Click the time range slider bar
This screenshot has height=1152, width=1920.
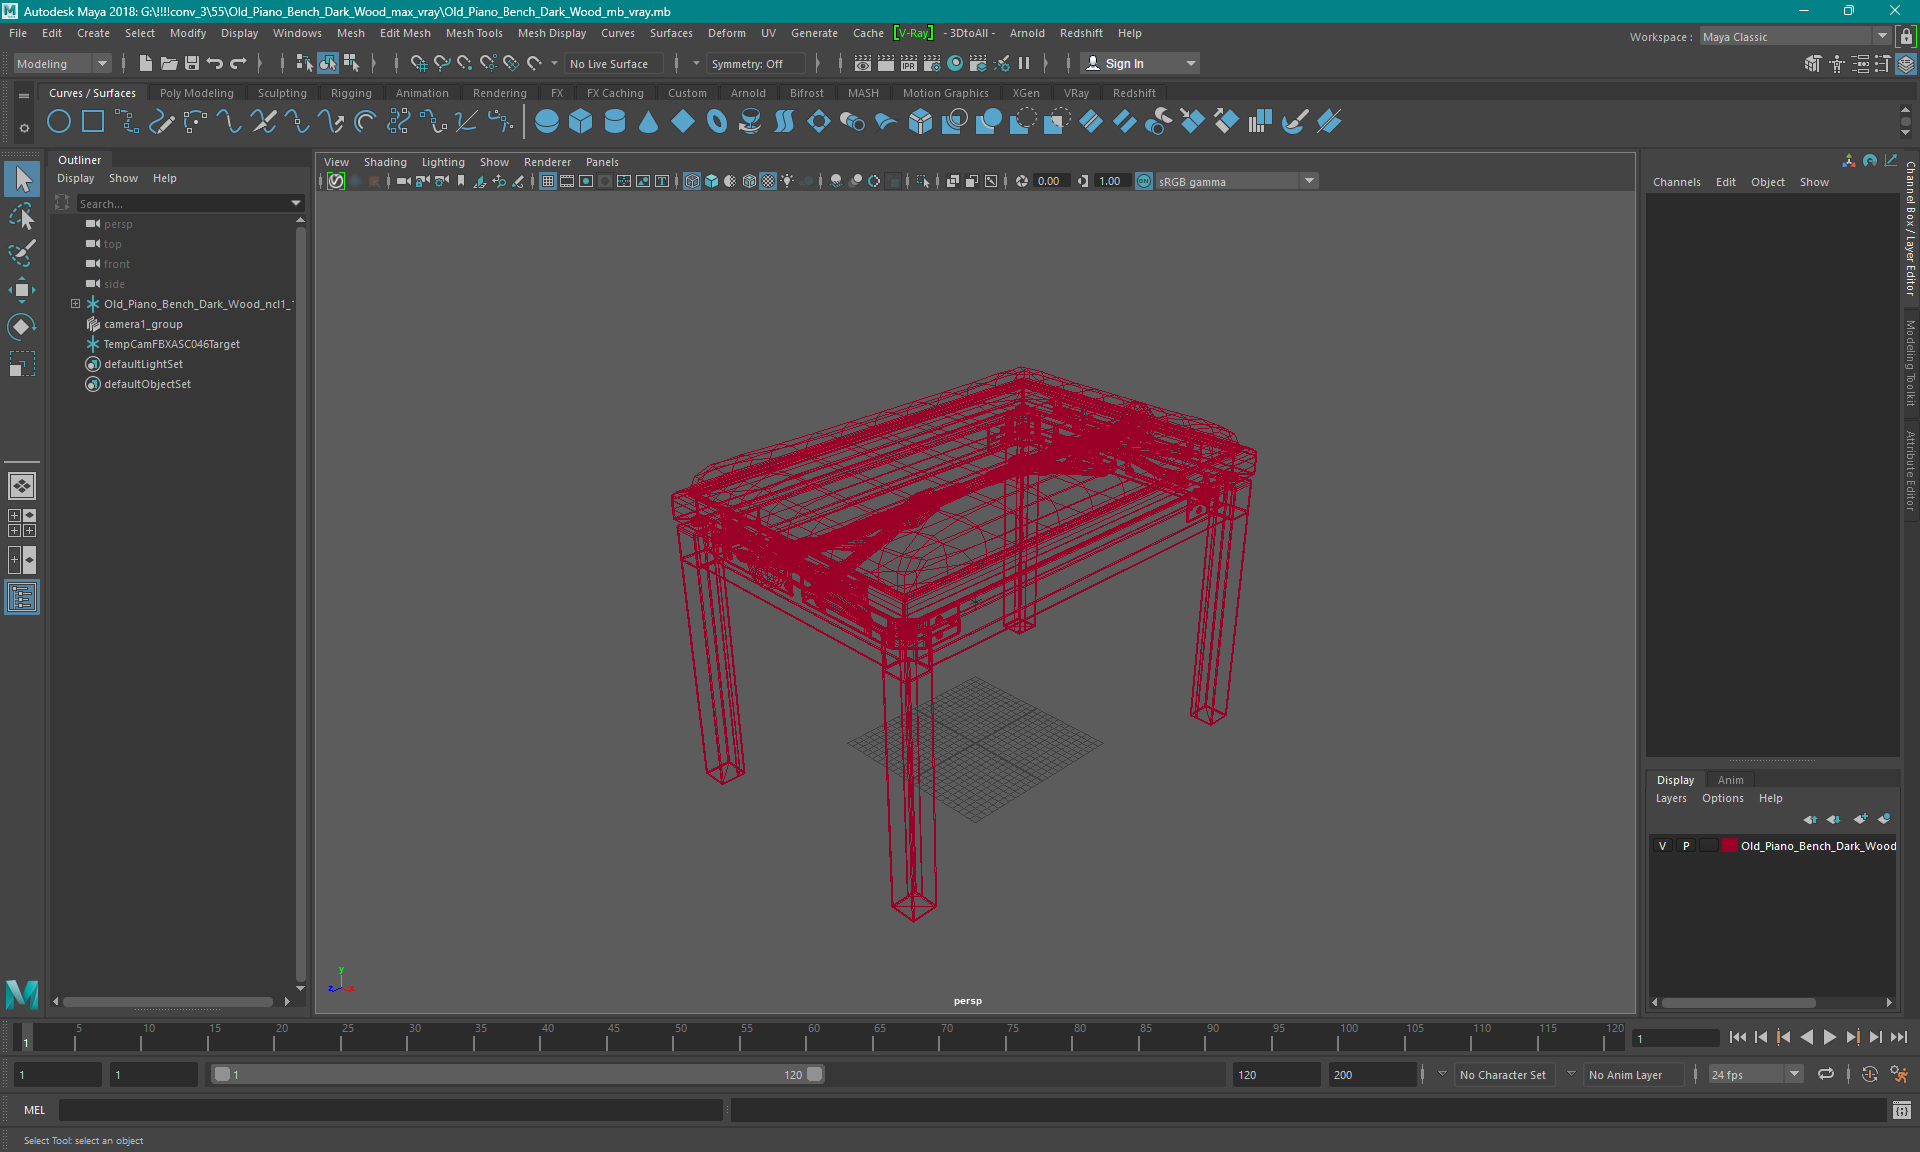518,1075
